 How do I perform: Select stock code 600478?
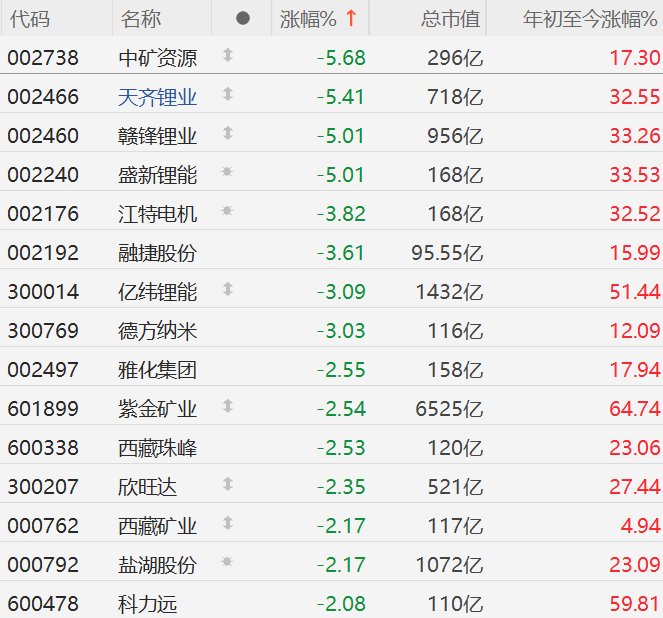pos(43,604)
